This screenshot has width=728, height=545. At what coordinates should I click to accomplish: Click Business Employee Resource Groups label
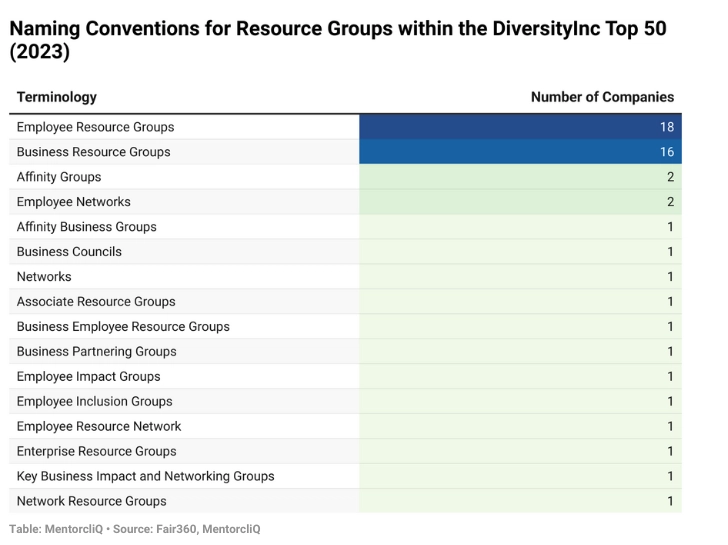(123, 327)
